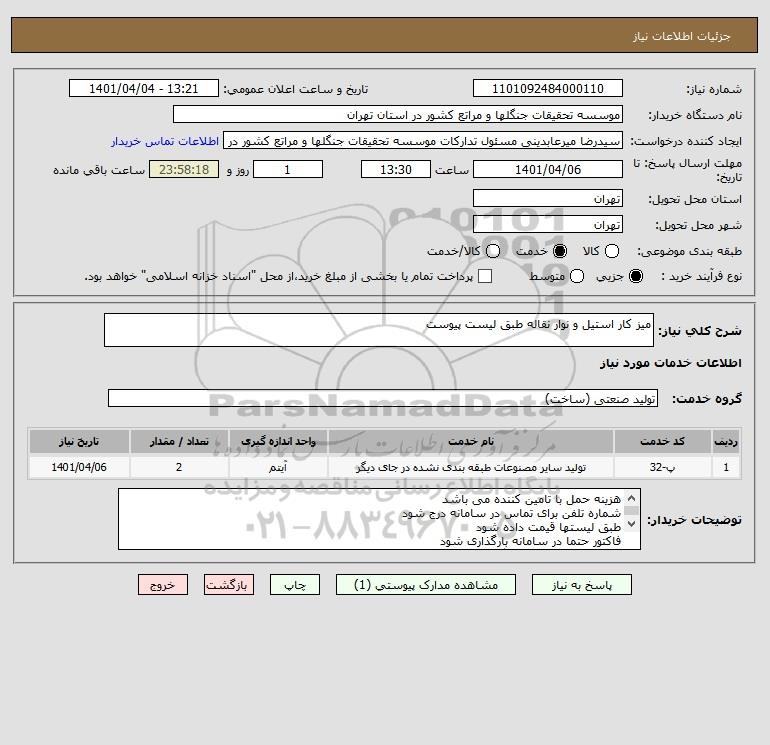Click the need date cell 1401/04/06 in table
The height and width of the screenshot is (745, 770).
(x=79, y=467)
